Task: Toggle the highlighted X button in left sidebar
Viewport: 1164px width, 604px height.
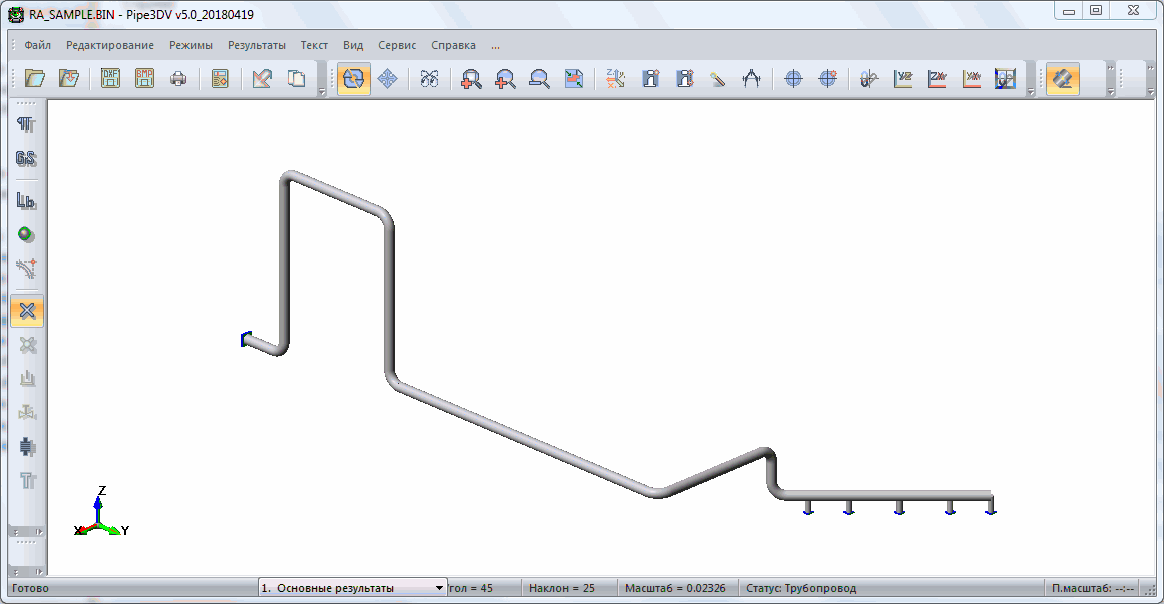Action: click(27, 312)
